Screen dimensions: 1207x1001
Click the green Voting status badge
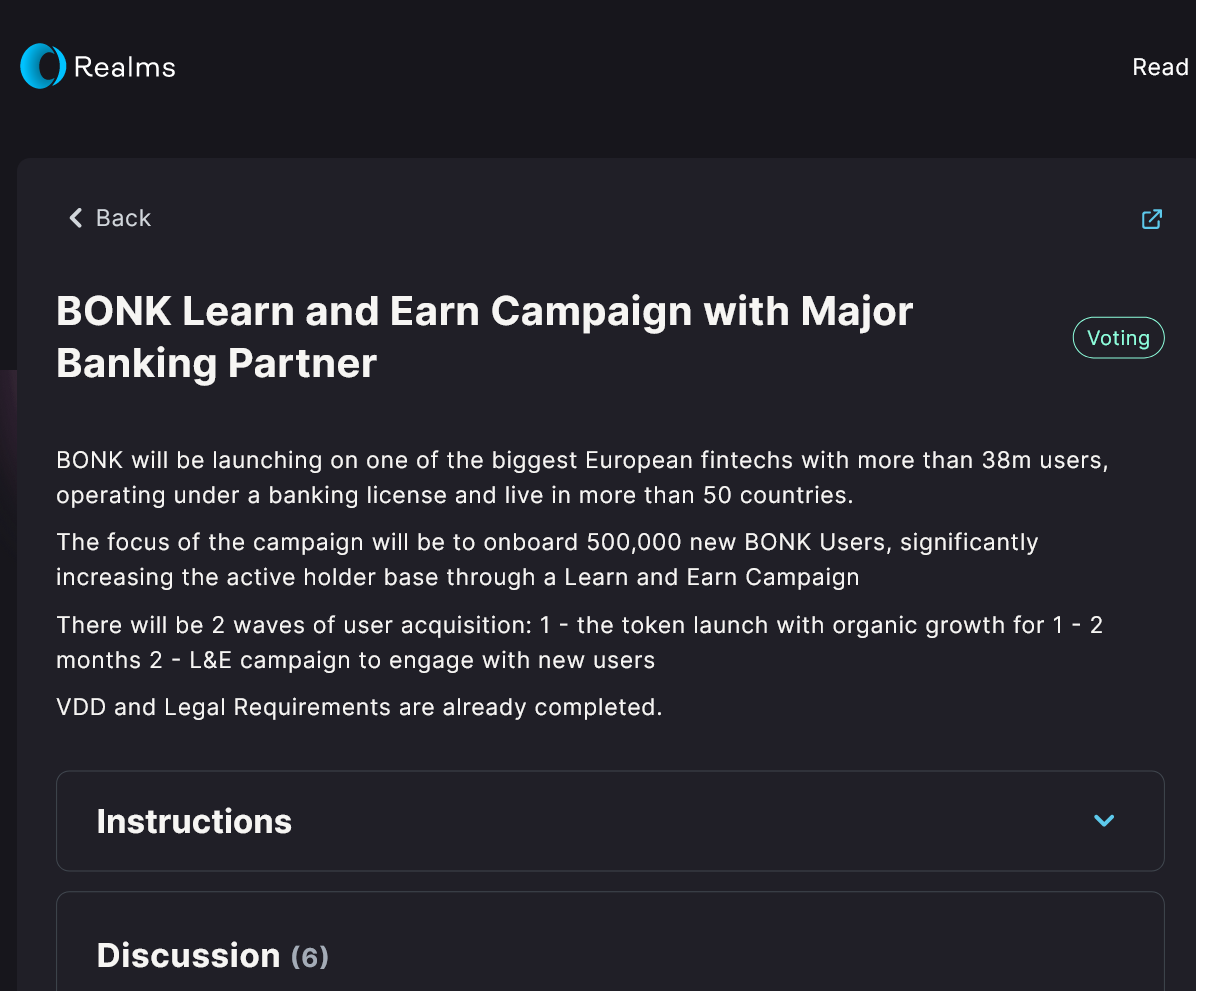[x=1118, y=338]
